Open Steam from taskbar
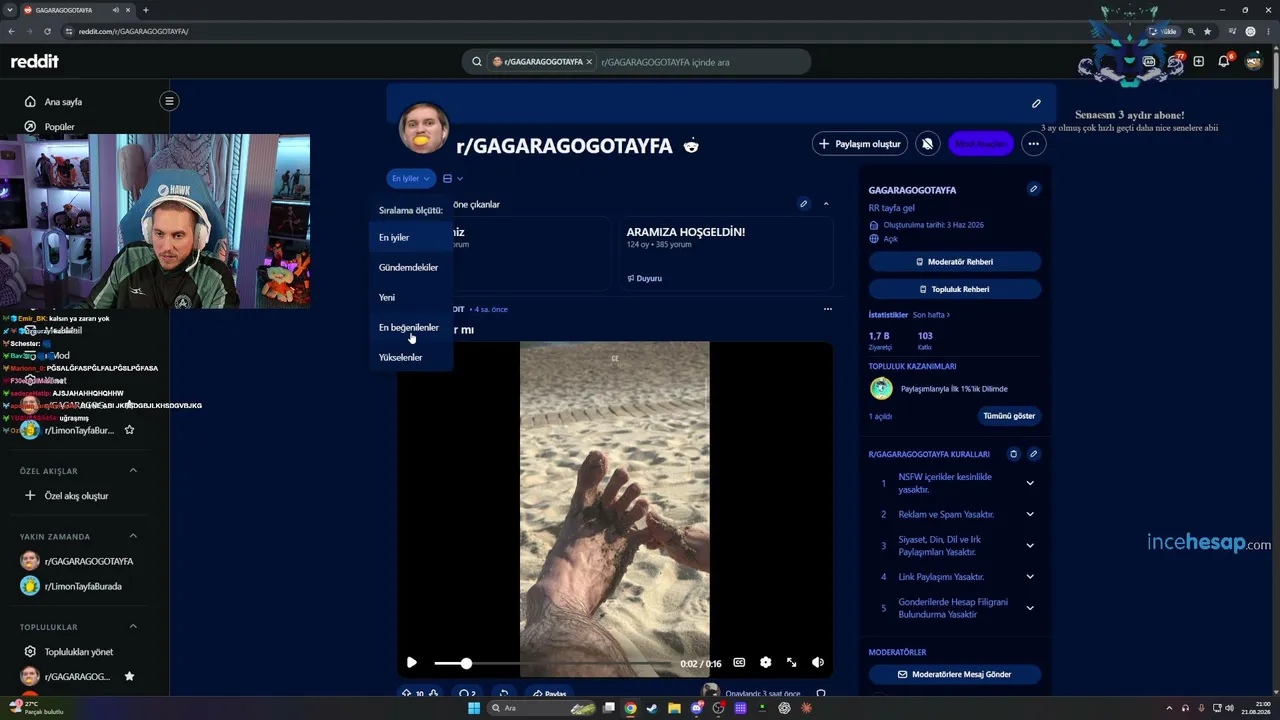 click(x=652, y=708)
